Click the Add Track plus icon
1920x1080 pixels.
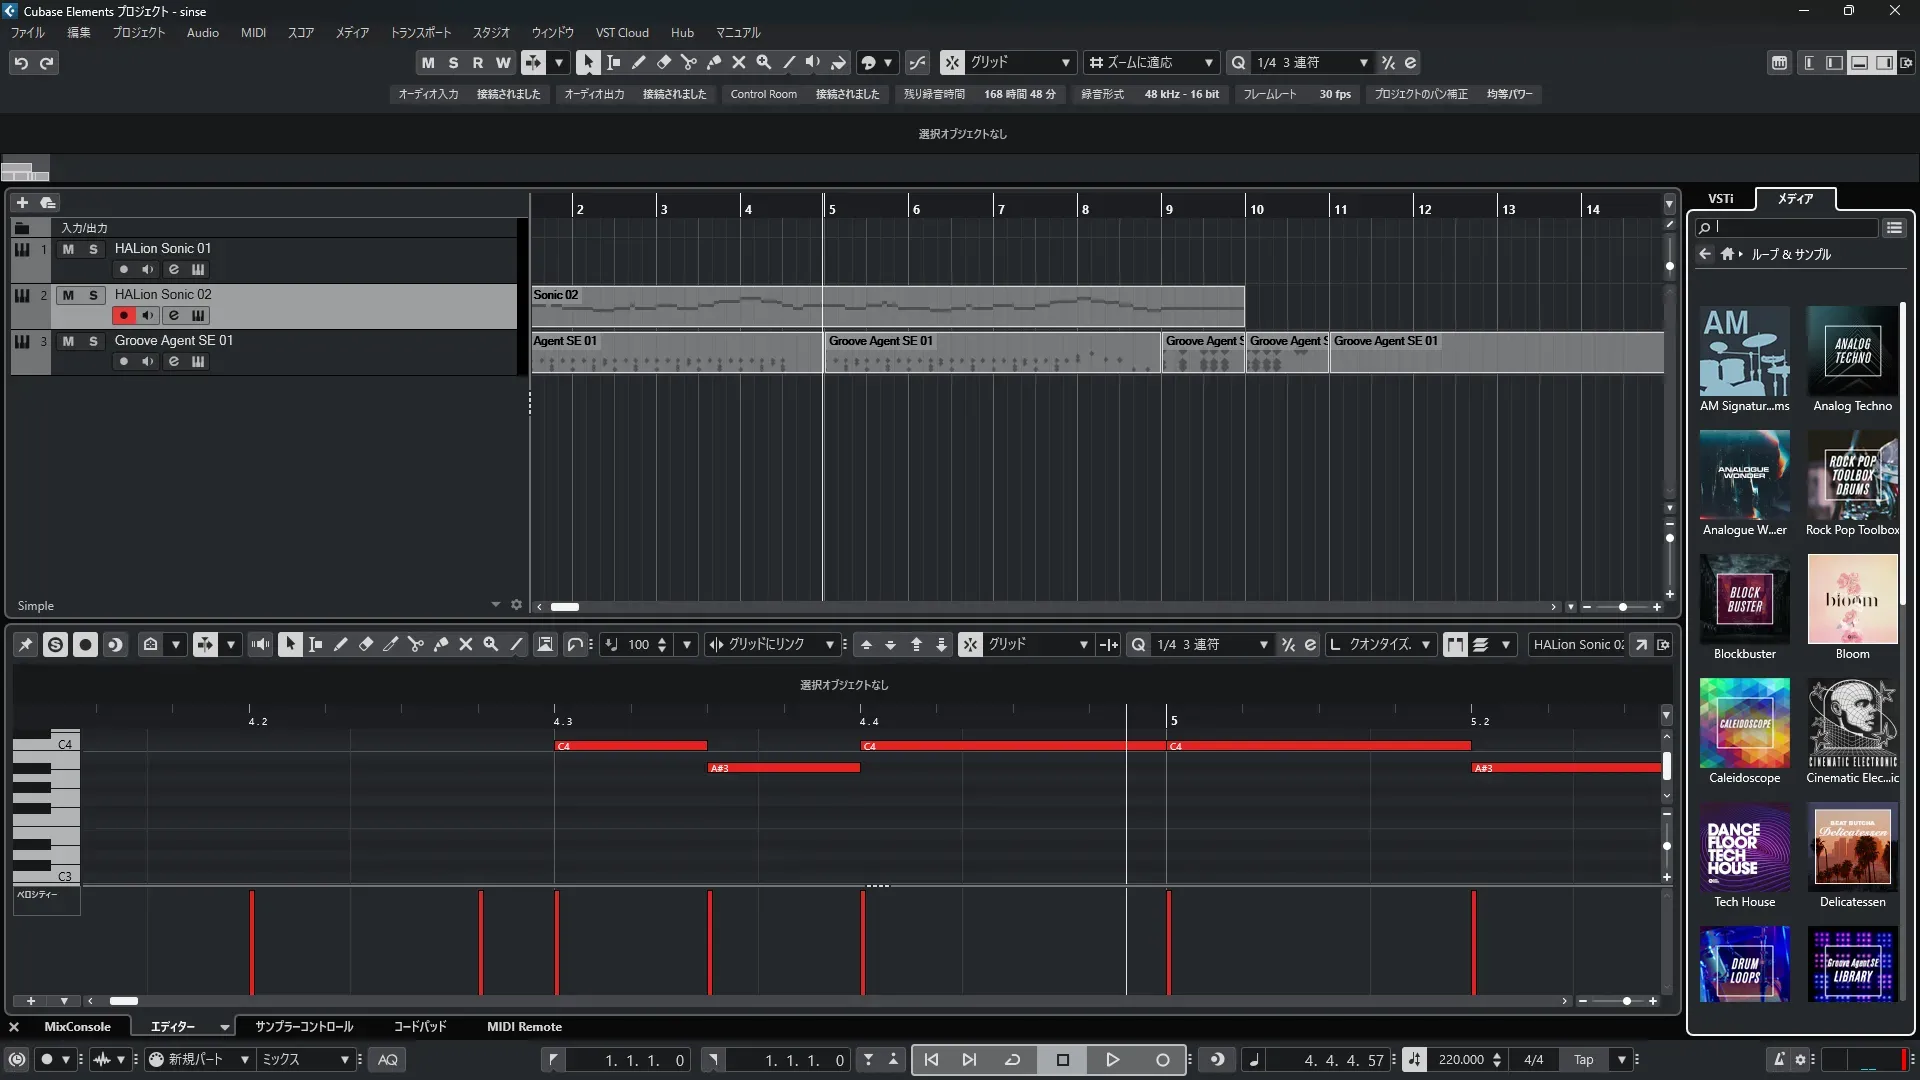tap(22, 203)
